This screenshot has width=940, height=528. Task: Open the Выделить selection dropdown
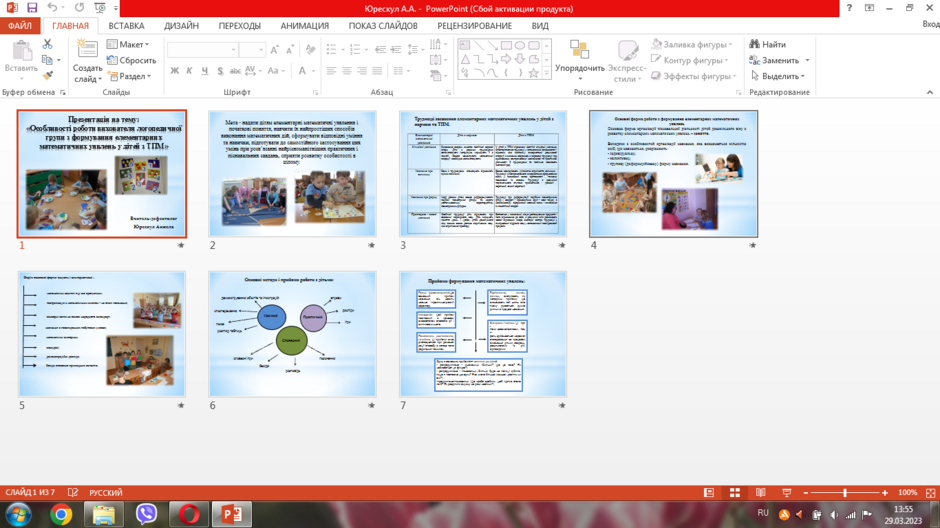click(777, 76)
